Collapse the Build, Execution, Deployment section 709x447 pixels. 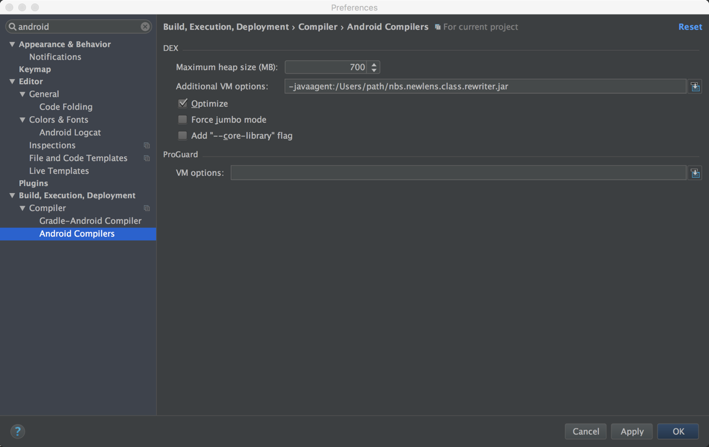pyautogui.click(x=12, y=196)
